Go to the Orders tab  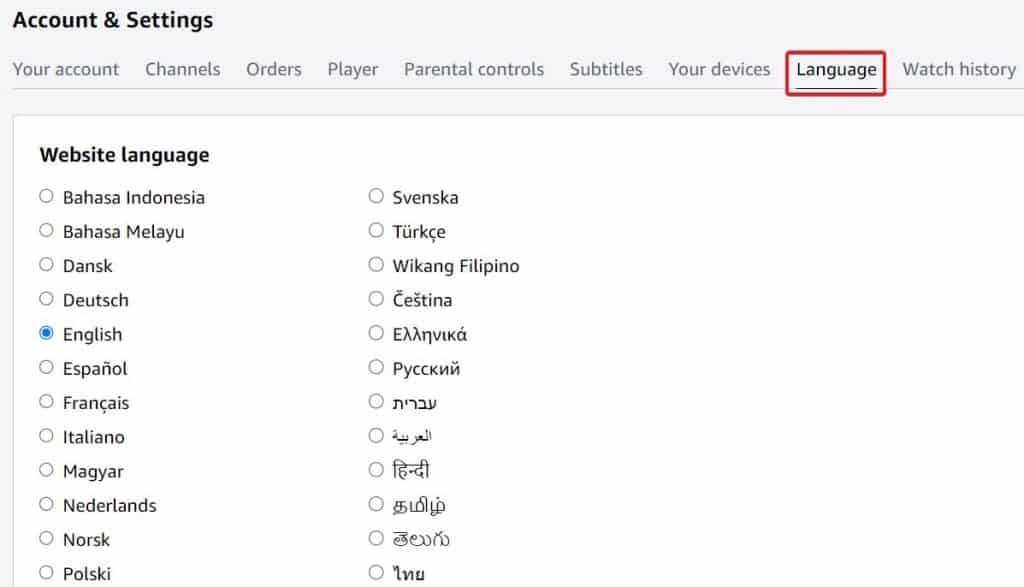tap(273, 69)
